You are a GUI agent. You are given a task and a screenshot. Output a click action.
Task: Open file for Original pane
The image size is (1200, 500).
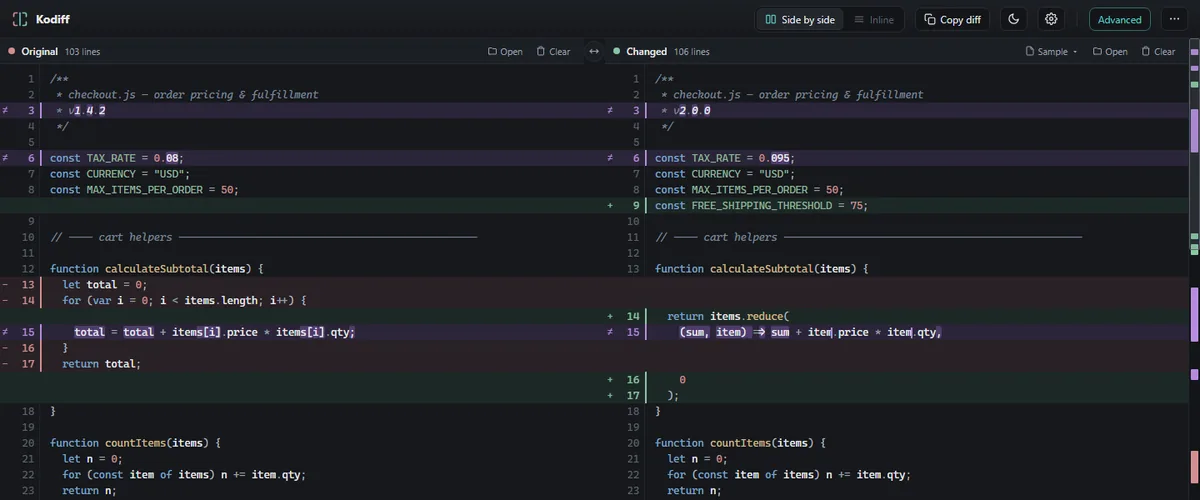(x=505, y=51)
